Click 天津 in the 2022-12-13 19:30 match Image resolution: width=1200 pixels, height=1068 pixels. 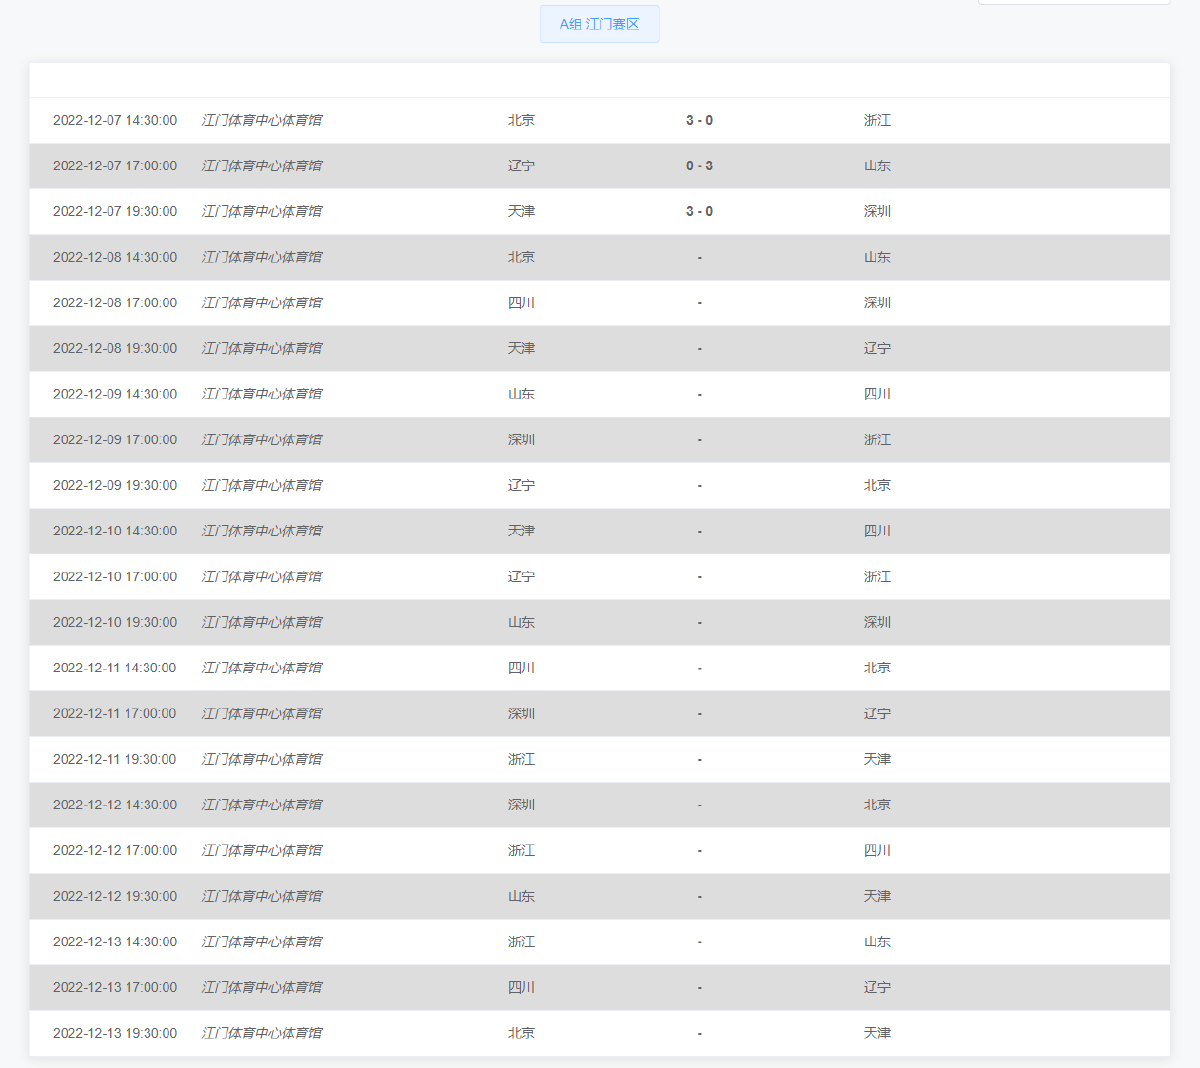point(877,1033)
